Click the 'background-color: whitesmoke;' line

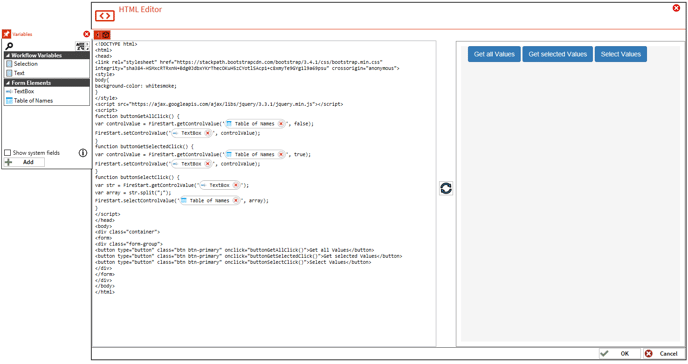click(x=136, y=86)
